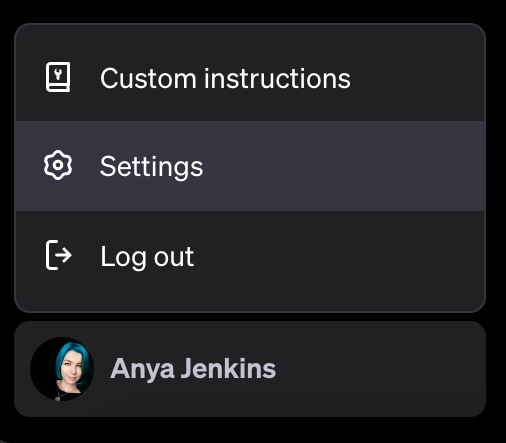Click the "Settings" text label
This screenshot has width=506, height=443.
coord(151,167)
